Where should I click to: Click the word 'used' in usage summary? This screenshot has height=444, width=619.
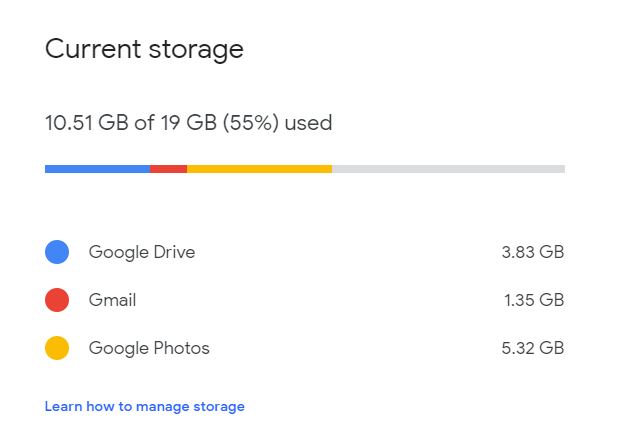(x=308, y=123)
